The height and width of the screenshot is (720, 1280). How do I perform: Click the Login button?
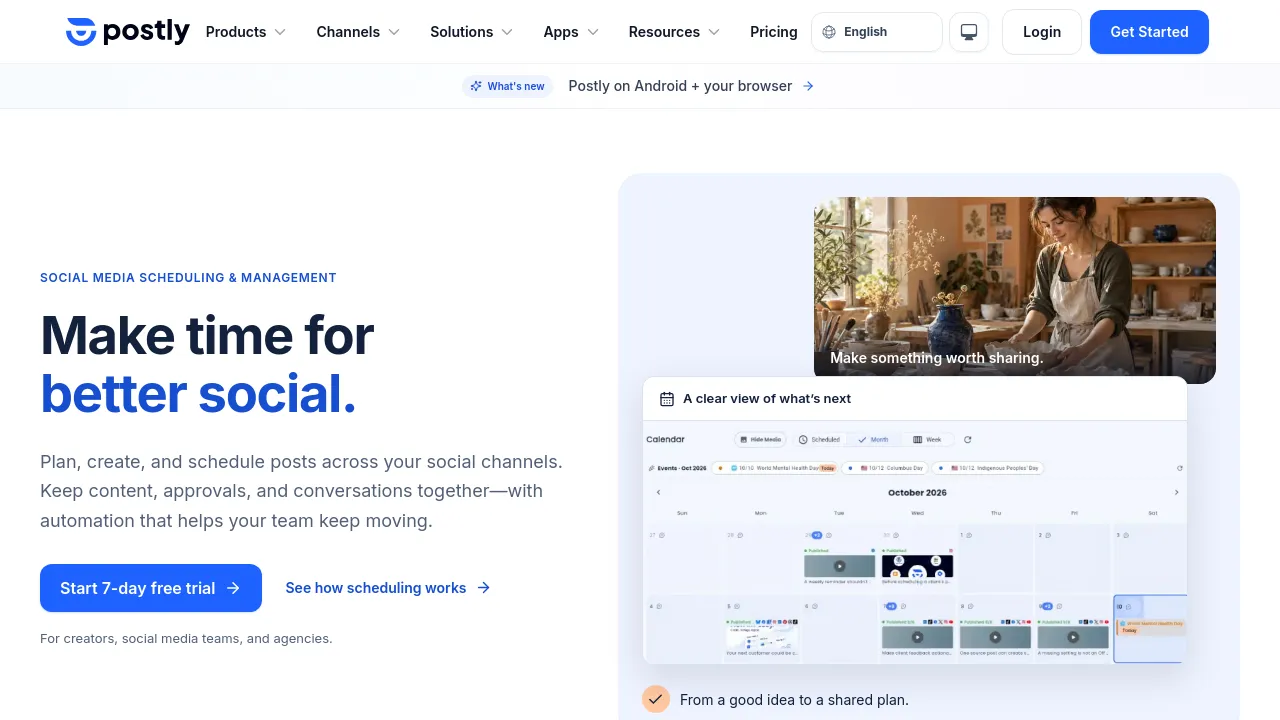(1042, 32)
